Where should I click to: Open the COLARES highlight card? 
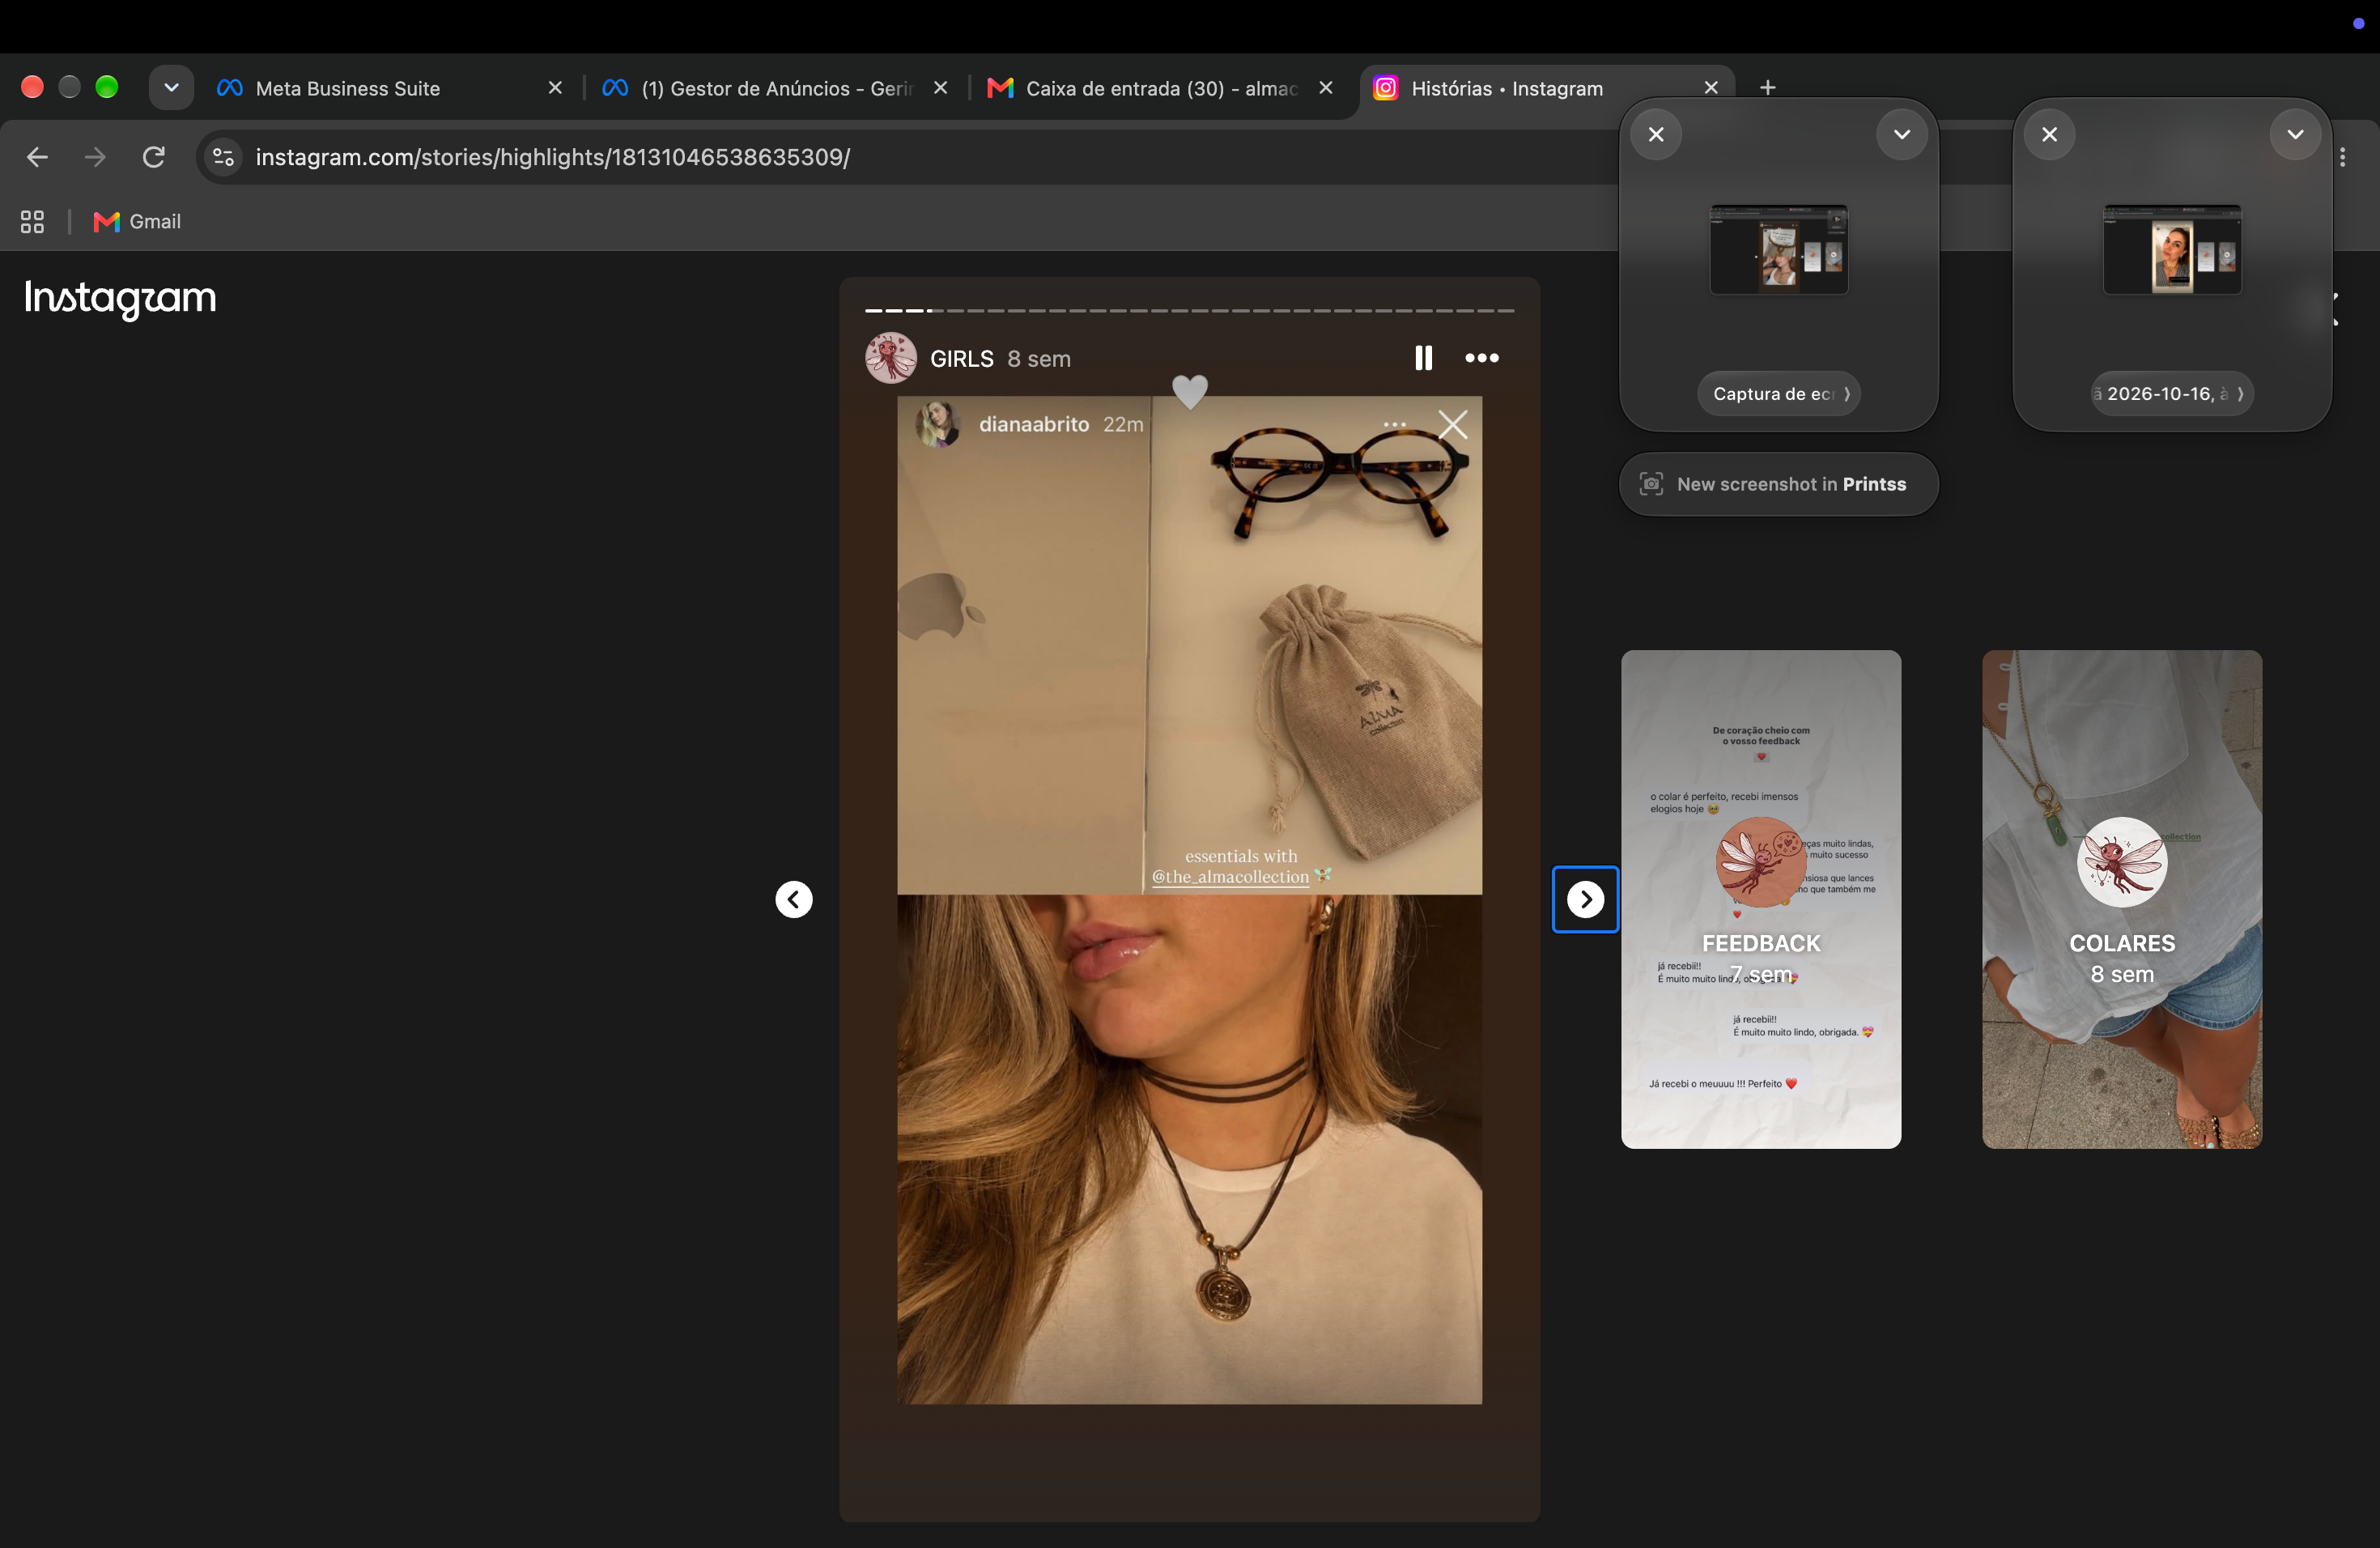point(2122,899)
